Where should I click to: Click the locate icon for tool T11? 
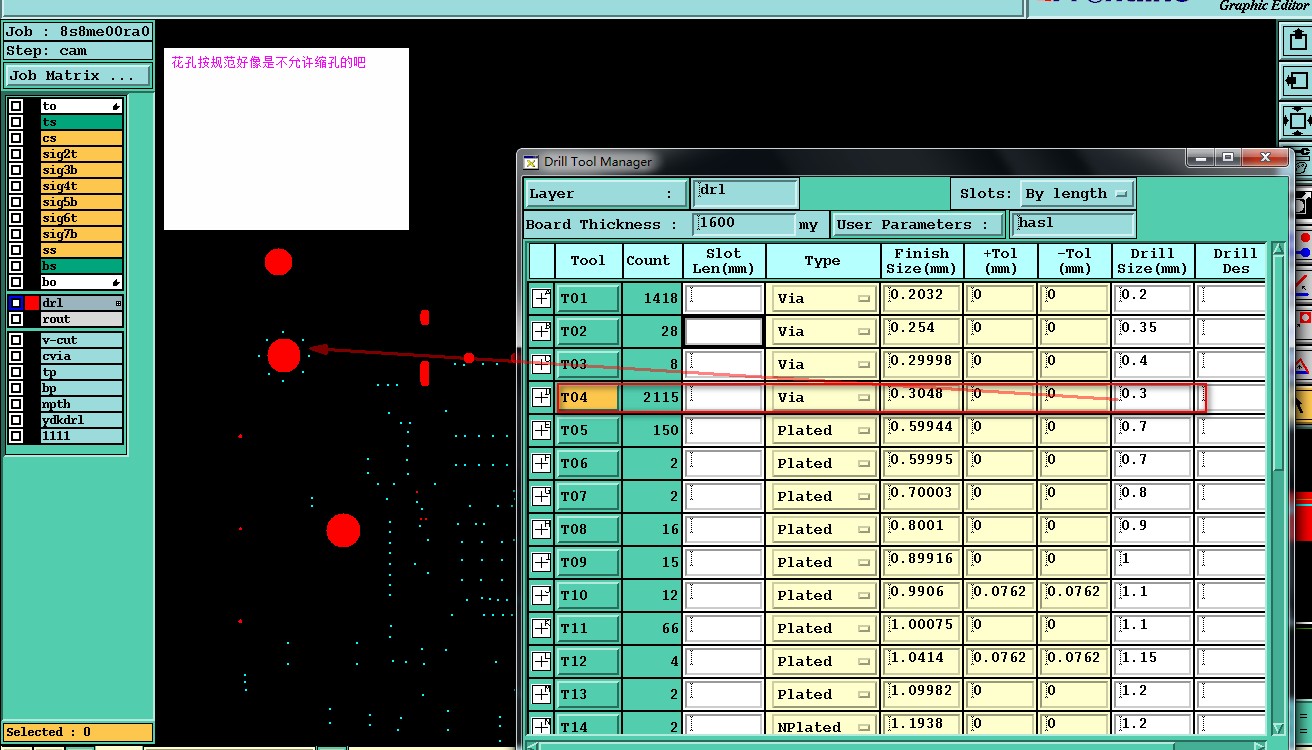(541, 628)
